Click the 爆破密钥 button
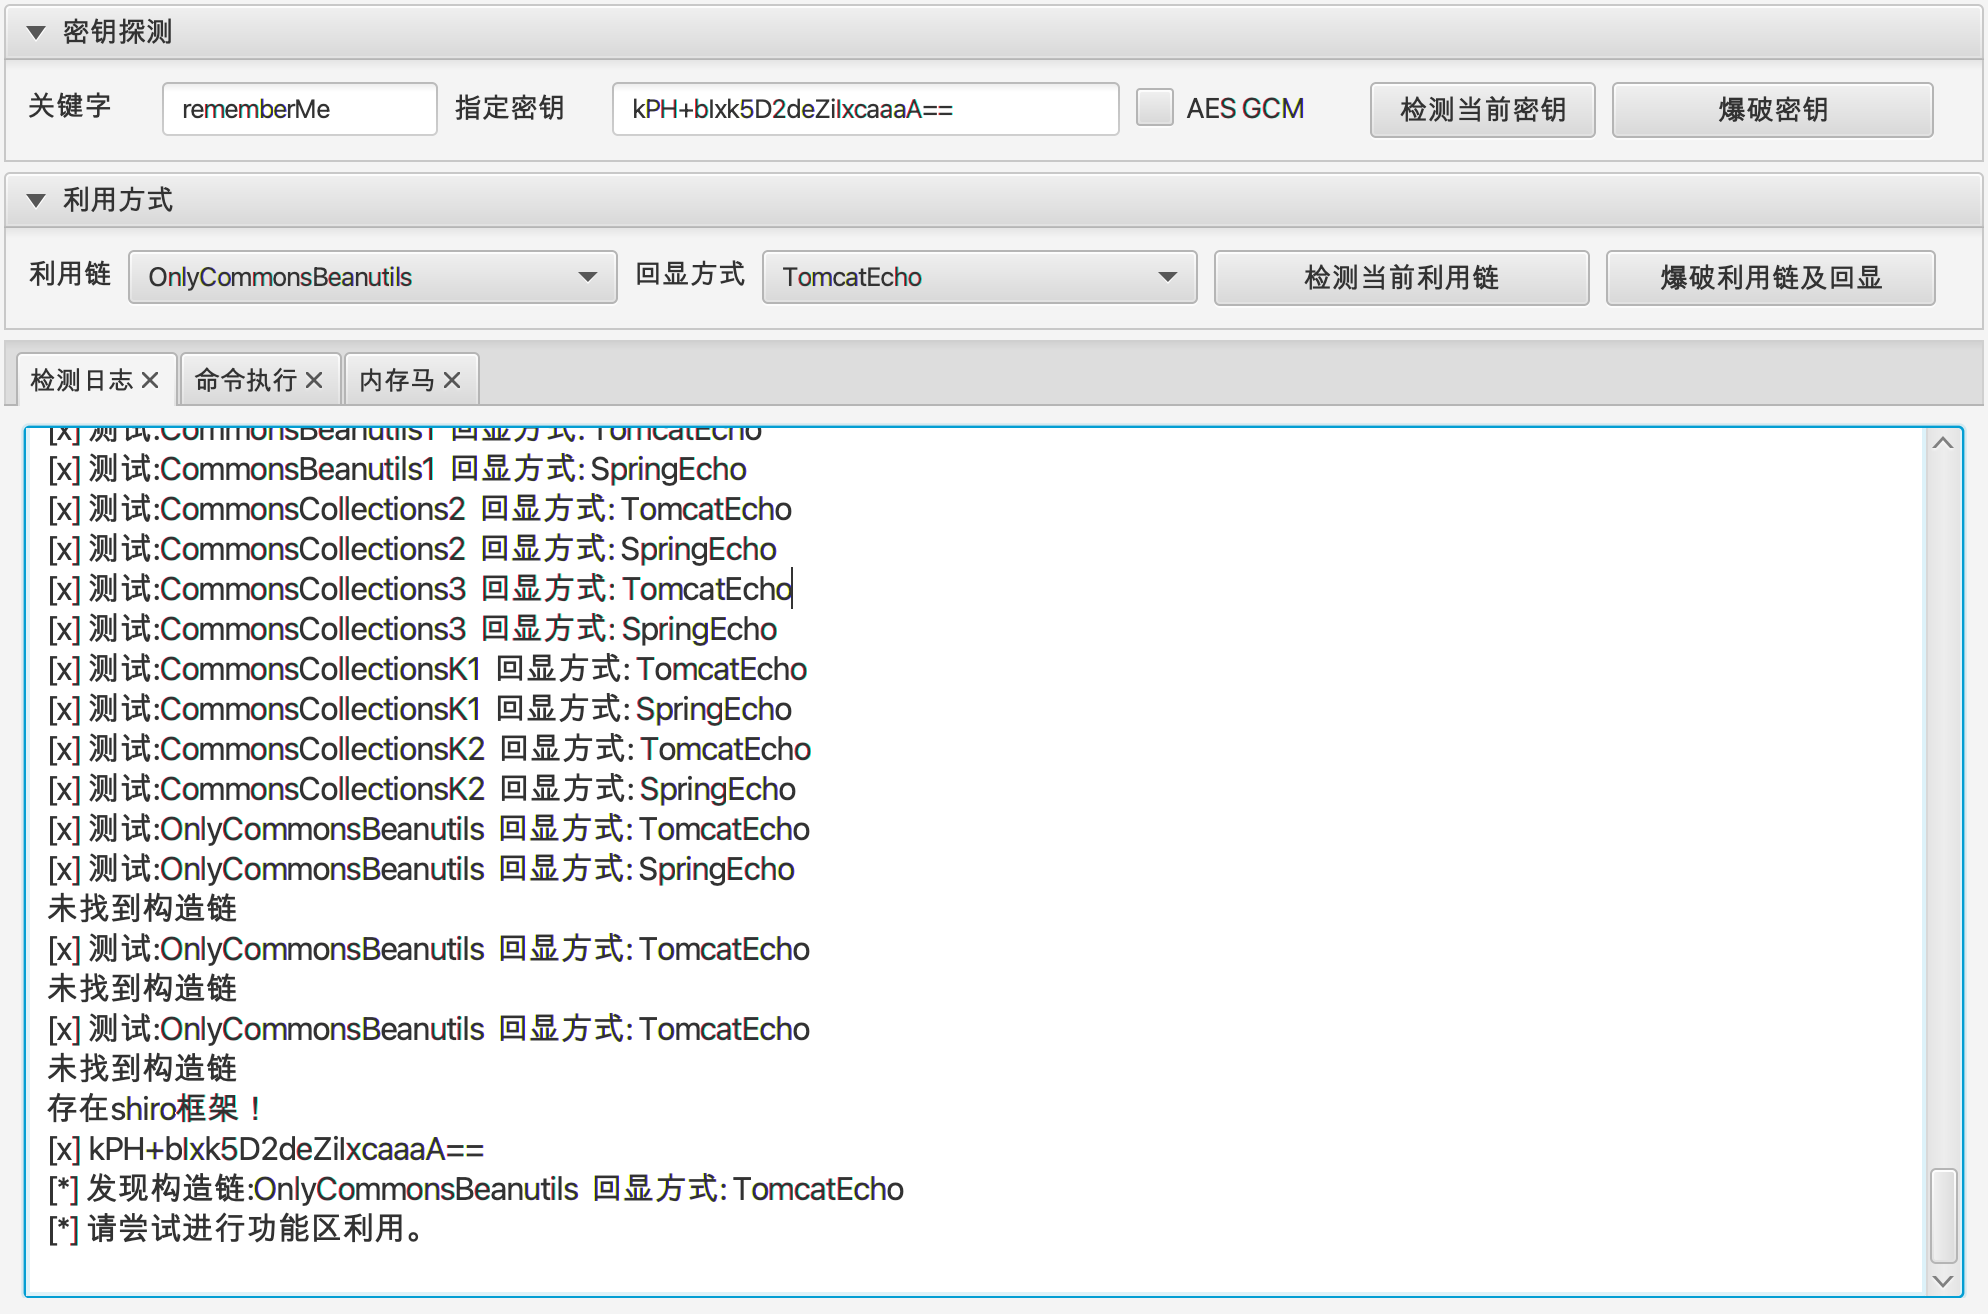1988x1314 pixels. [x=1772, y=110]
